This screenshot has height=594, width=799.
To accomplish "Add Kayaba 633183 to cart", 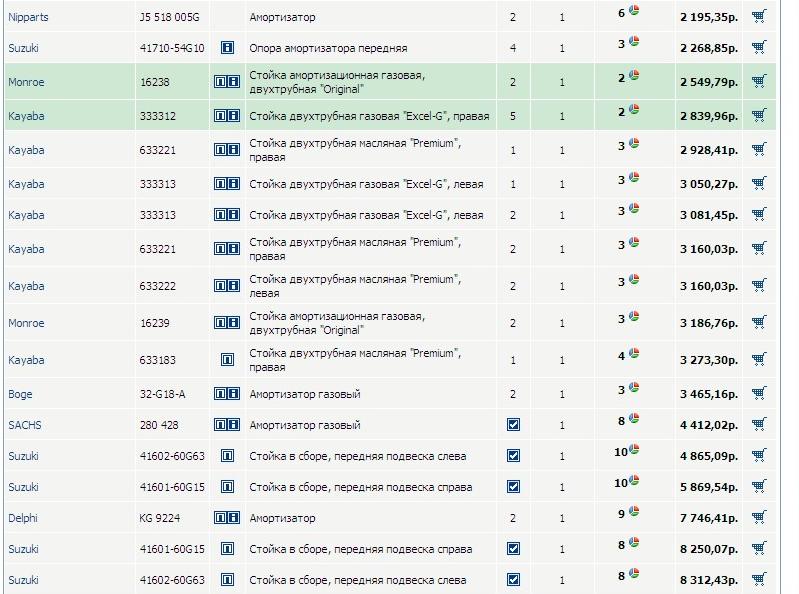I will [759, 360].
